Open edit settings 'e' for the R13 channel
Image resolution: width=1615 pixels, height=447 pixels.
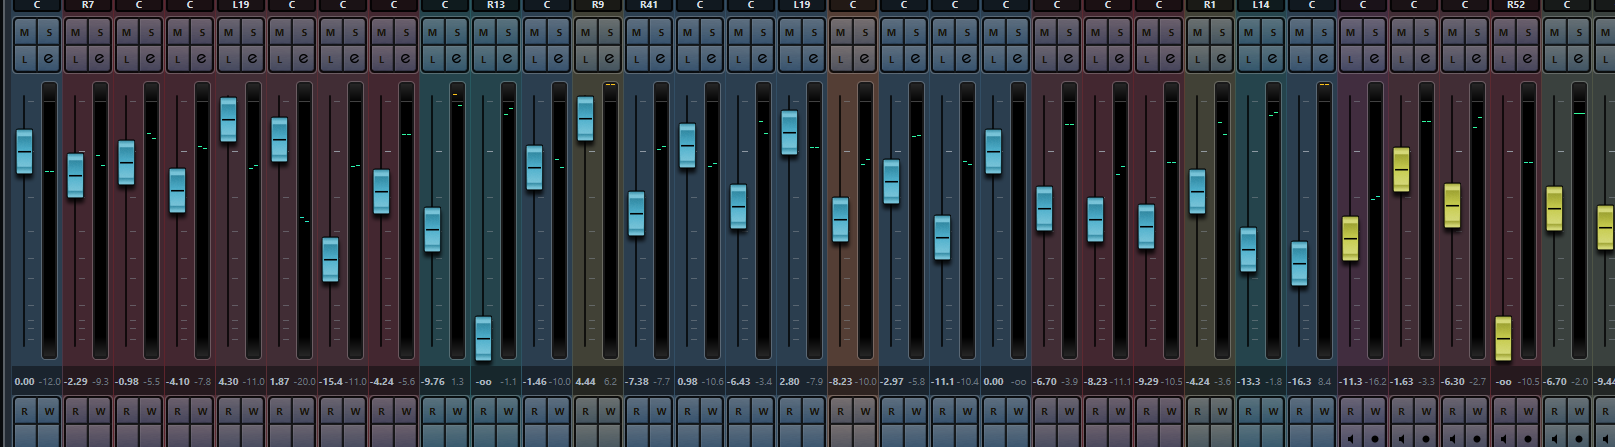click(508, 59)
